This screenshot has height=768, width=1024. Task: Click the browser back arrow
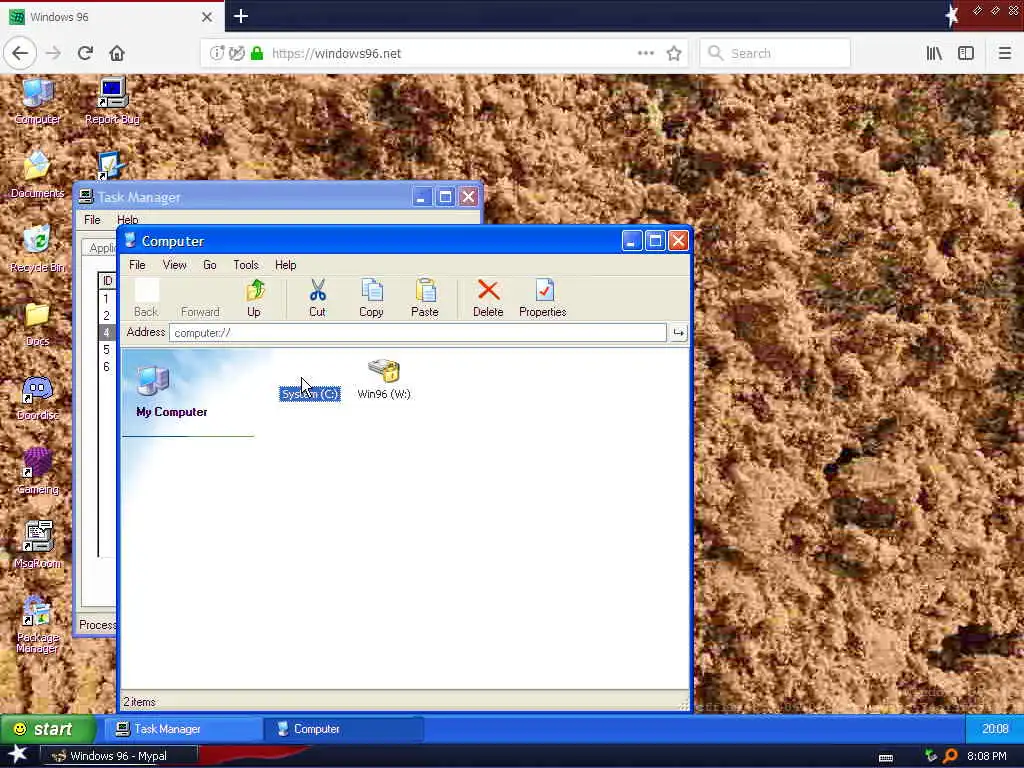(20, 53)
